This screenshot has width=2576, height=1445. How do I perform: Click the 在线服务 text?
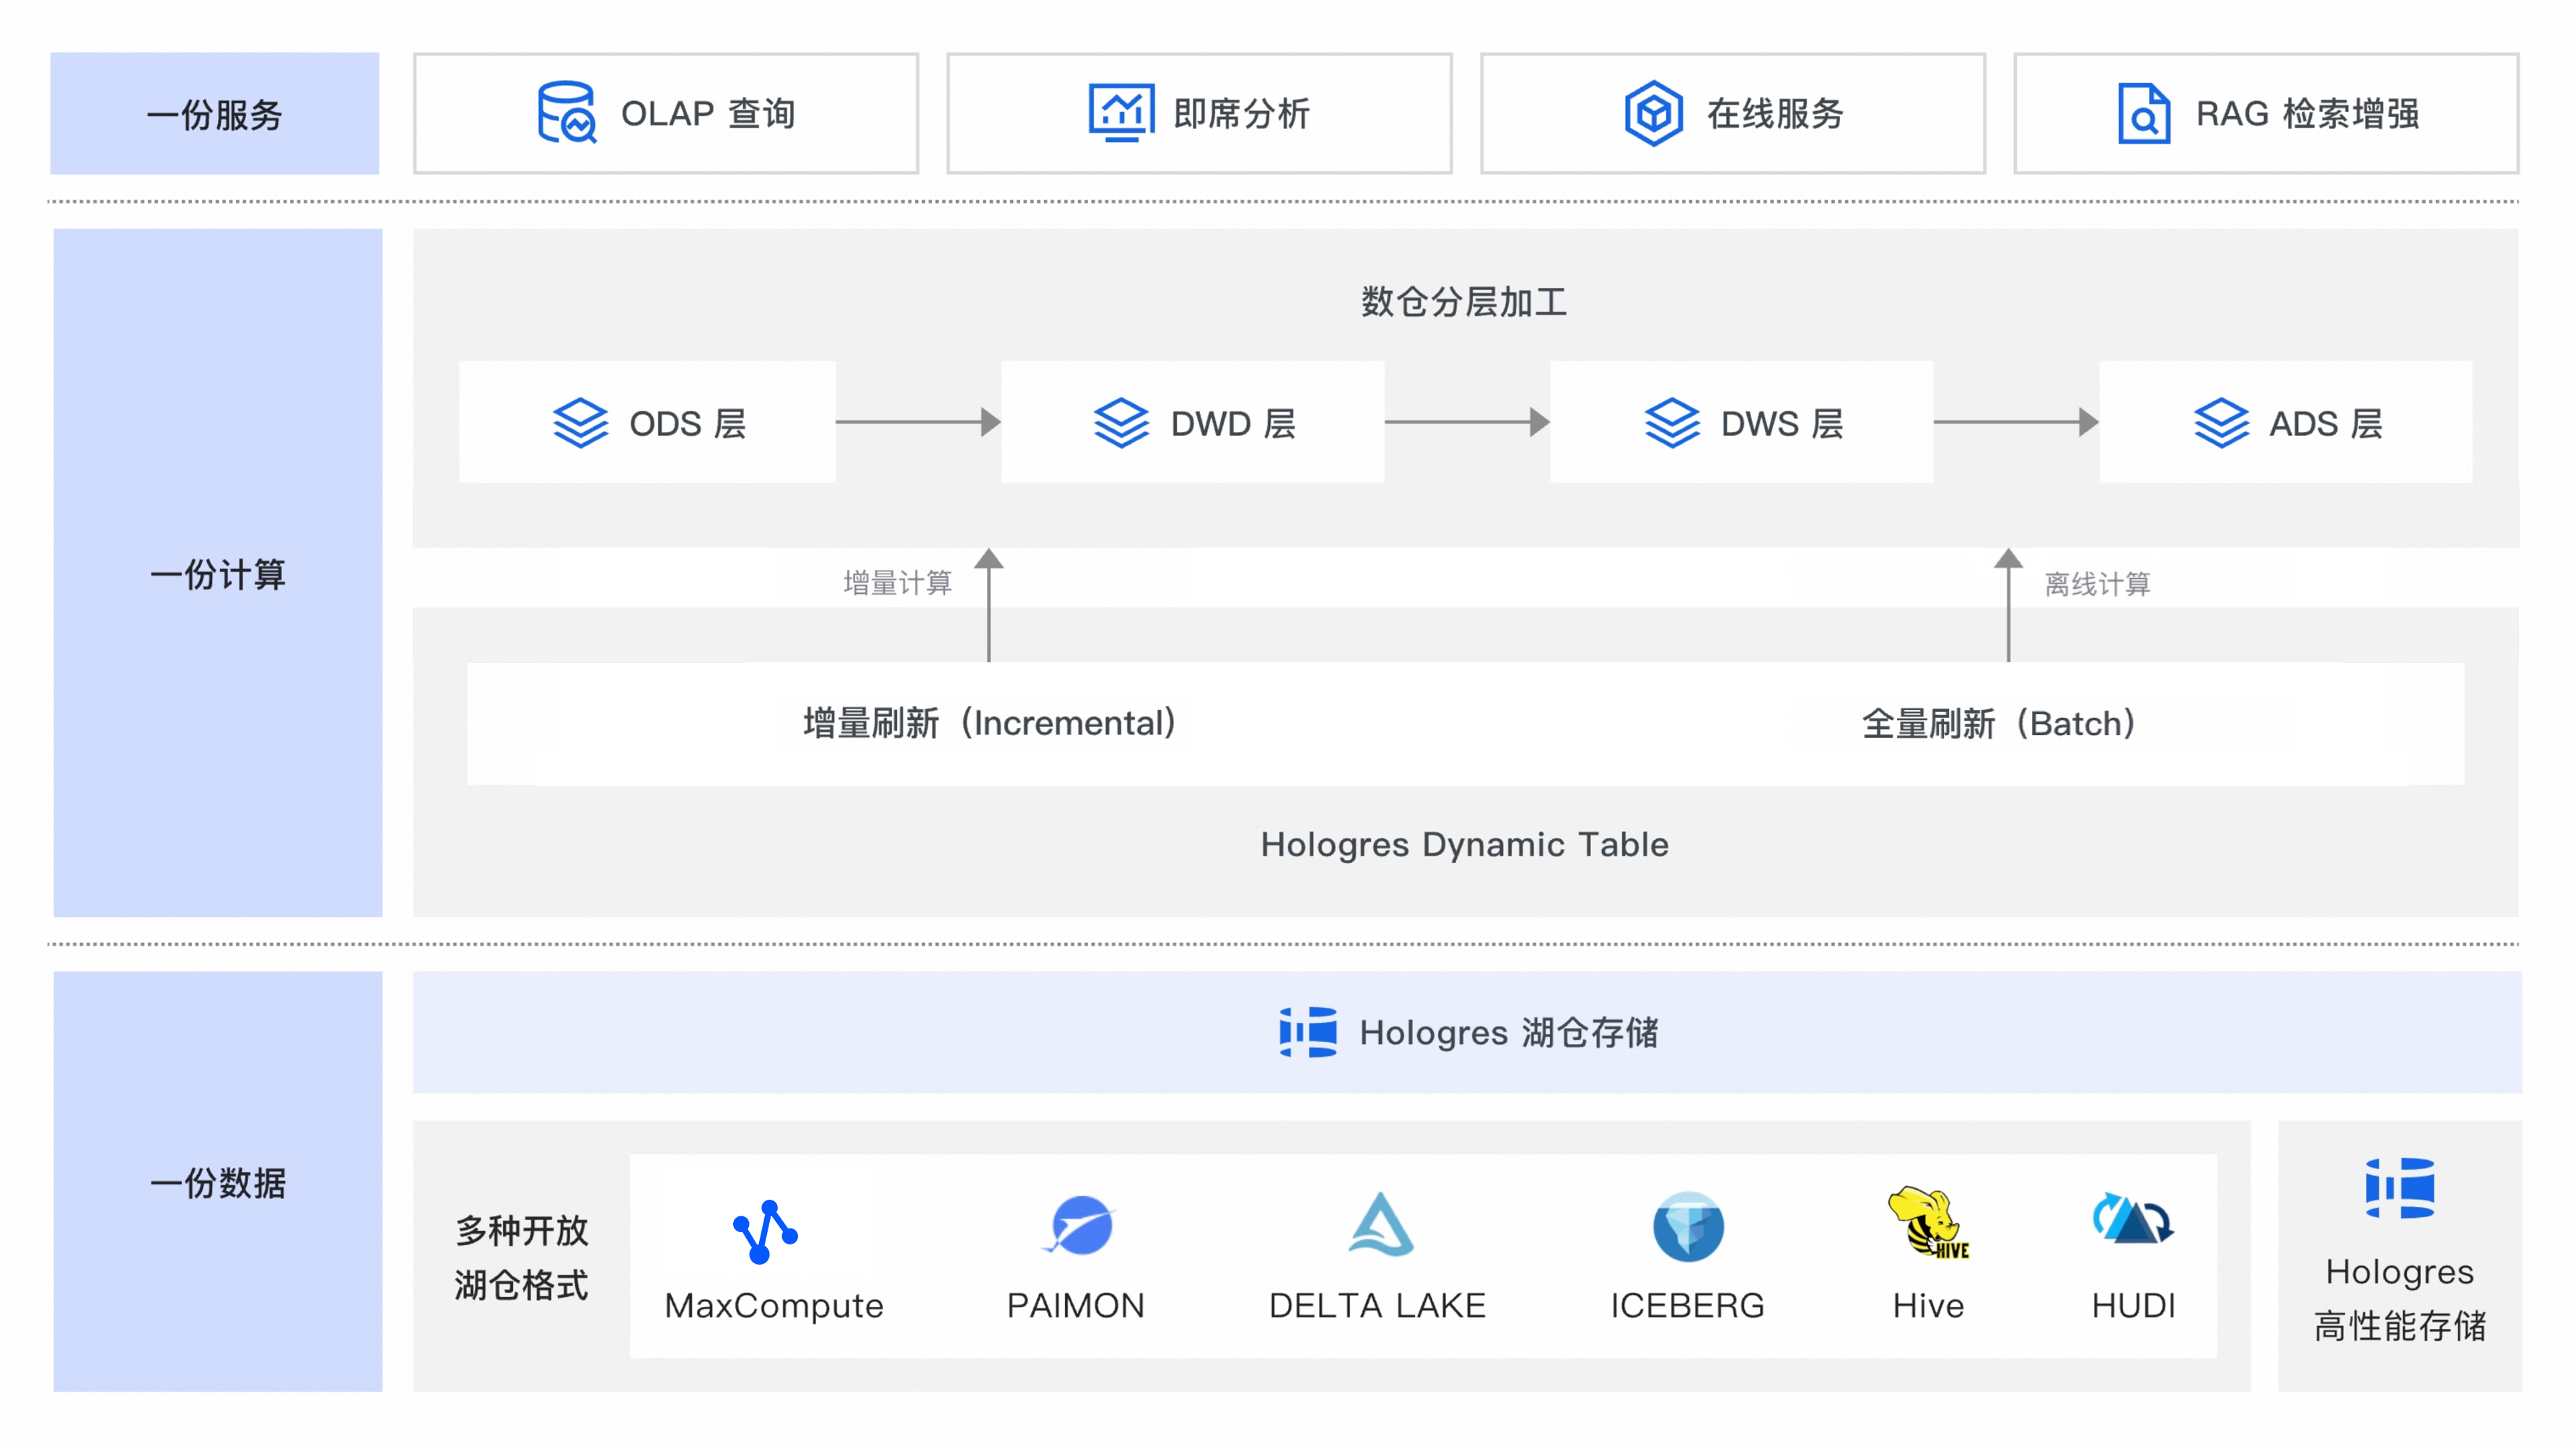tap(1775, 113)
